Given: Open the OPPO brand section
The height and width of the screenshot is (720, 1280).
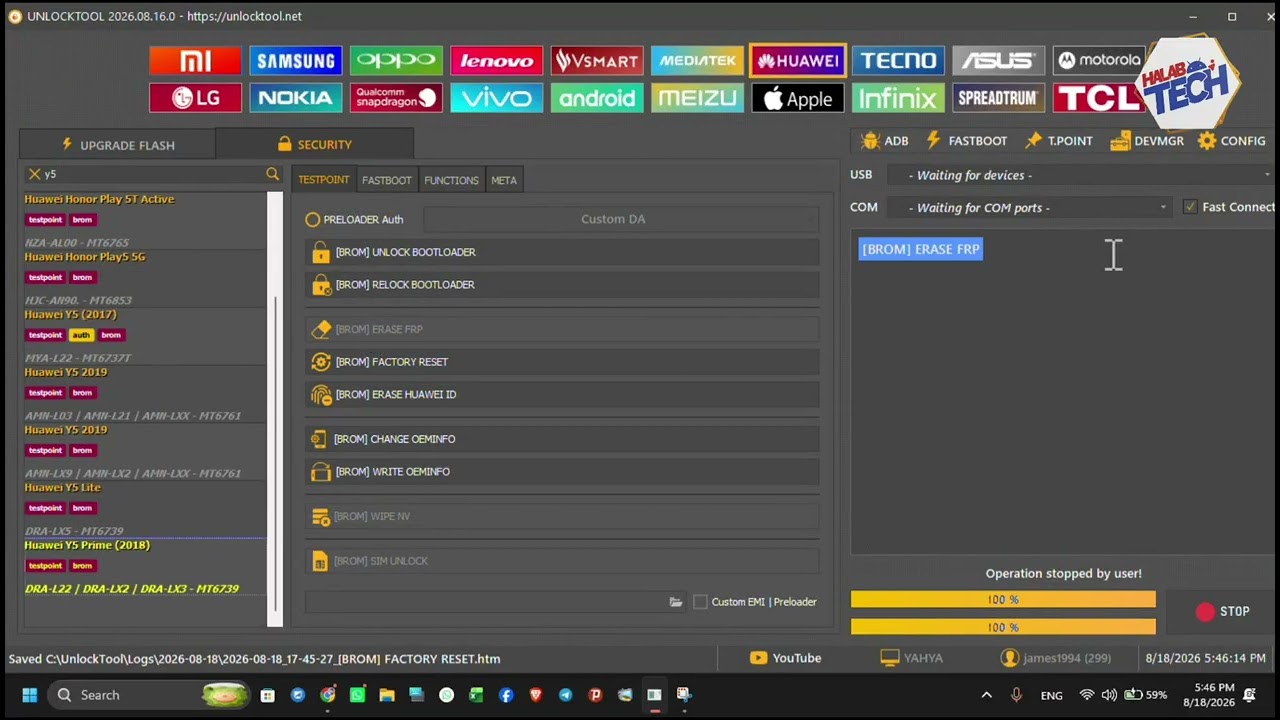Looking at the screenshot, I should pyautogui.click(x=396, y=60).
